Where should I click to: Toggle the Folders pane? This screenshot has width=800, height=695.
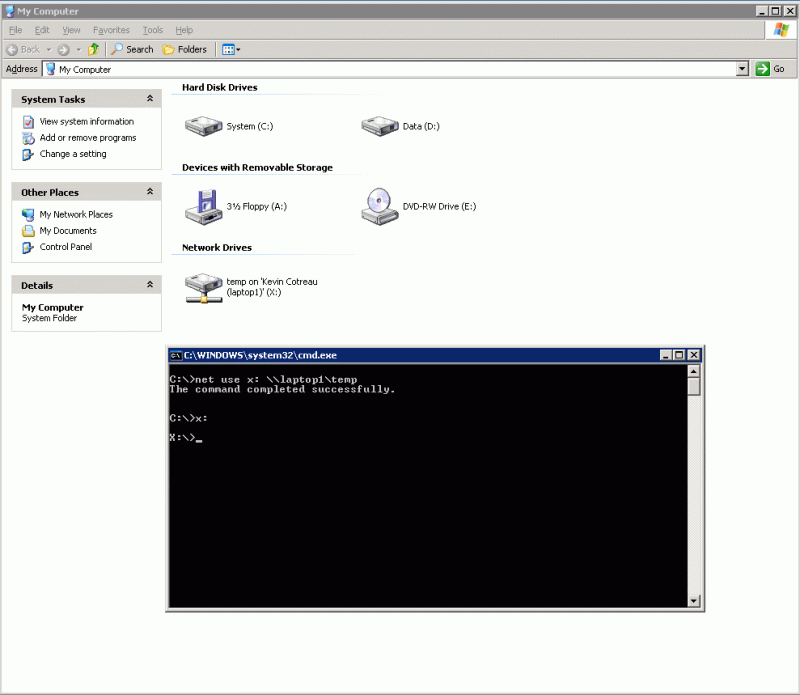(x=185, y=49)
